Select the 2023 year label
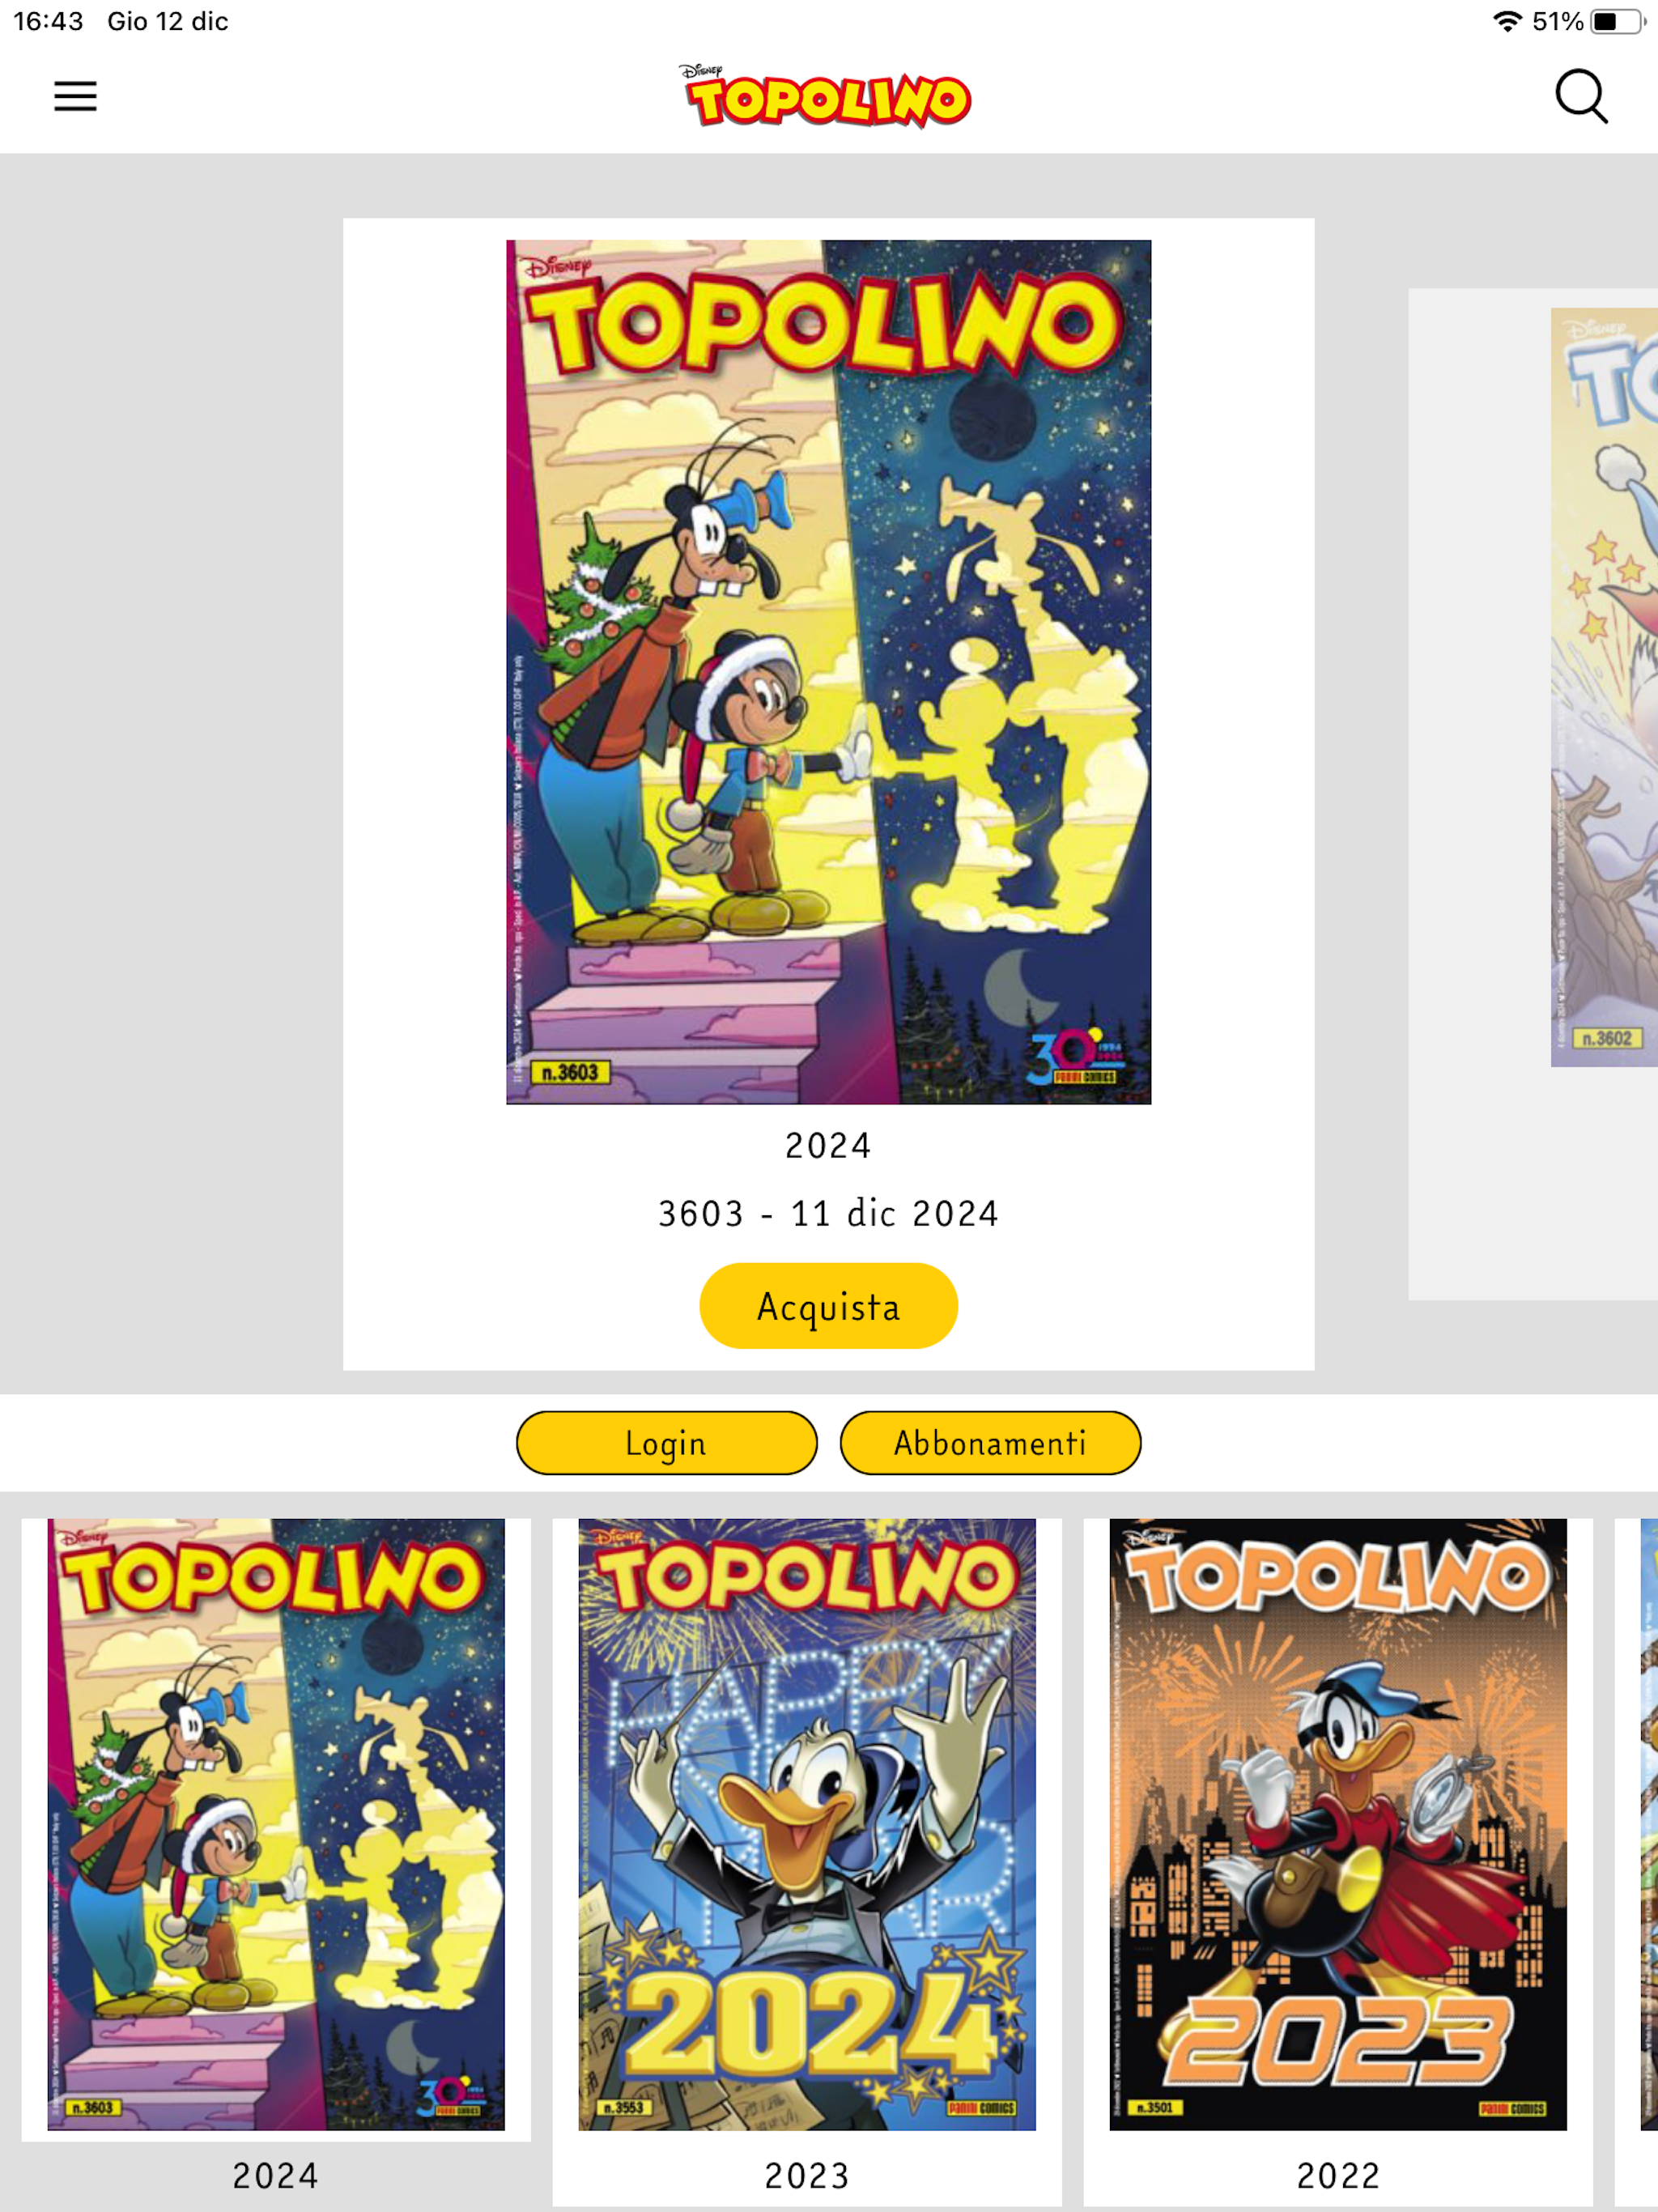This screenshot has width=1658, height=2212. tap(807, 2176)
